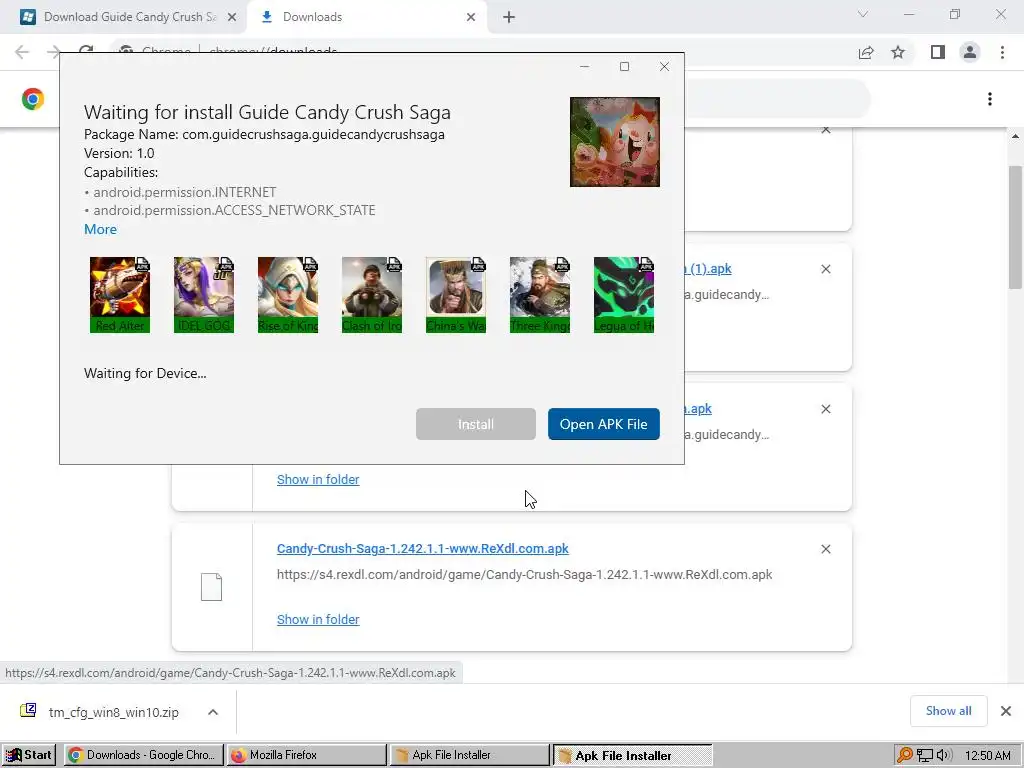The image size is (1024, 768).
Task: Remove the download entry of the second .apk link
Action: click(825, 409)
